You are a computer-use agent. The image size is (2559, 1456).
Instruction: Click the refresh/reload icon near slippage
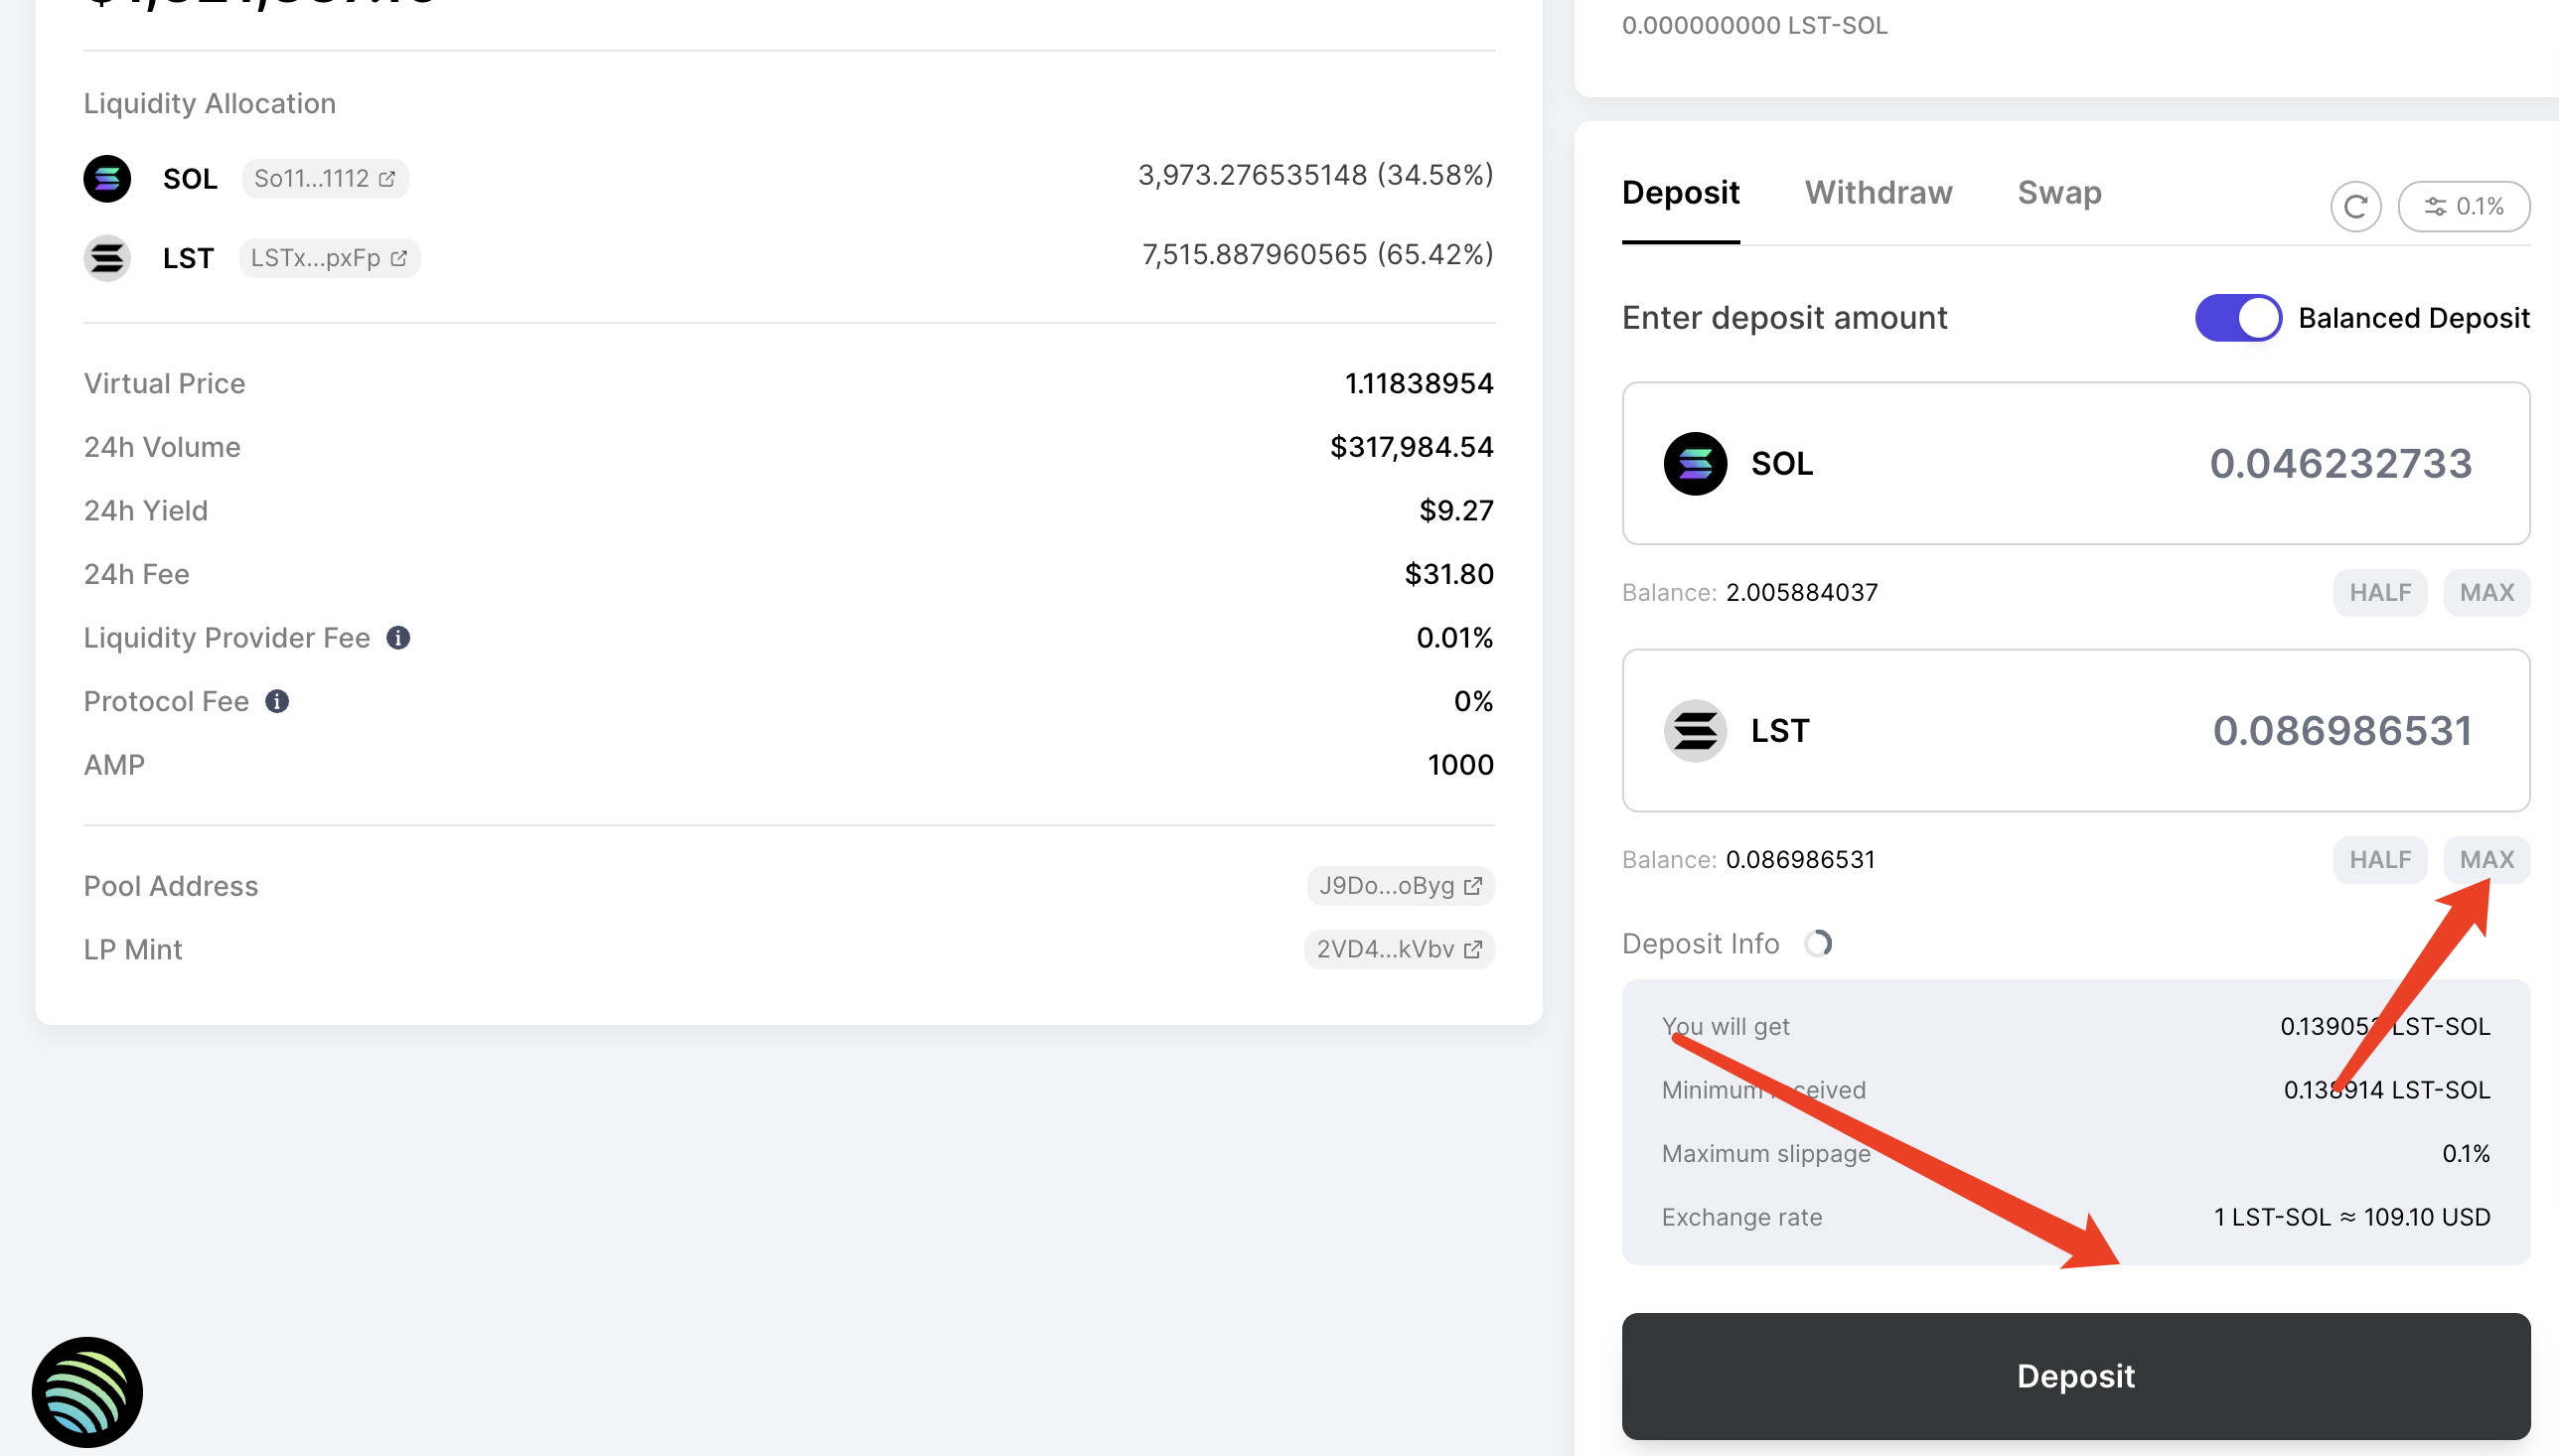pos(2355,208)
